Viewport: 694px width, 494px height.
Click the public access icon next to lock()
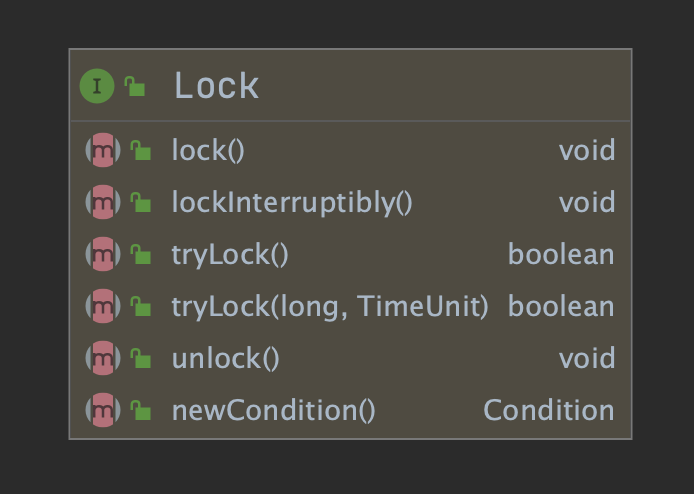click(141, 151)
